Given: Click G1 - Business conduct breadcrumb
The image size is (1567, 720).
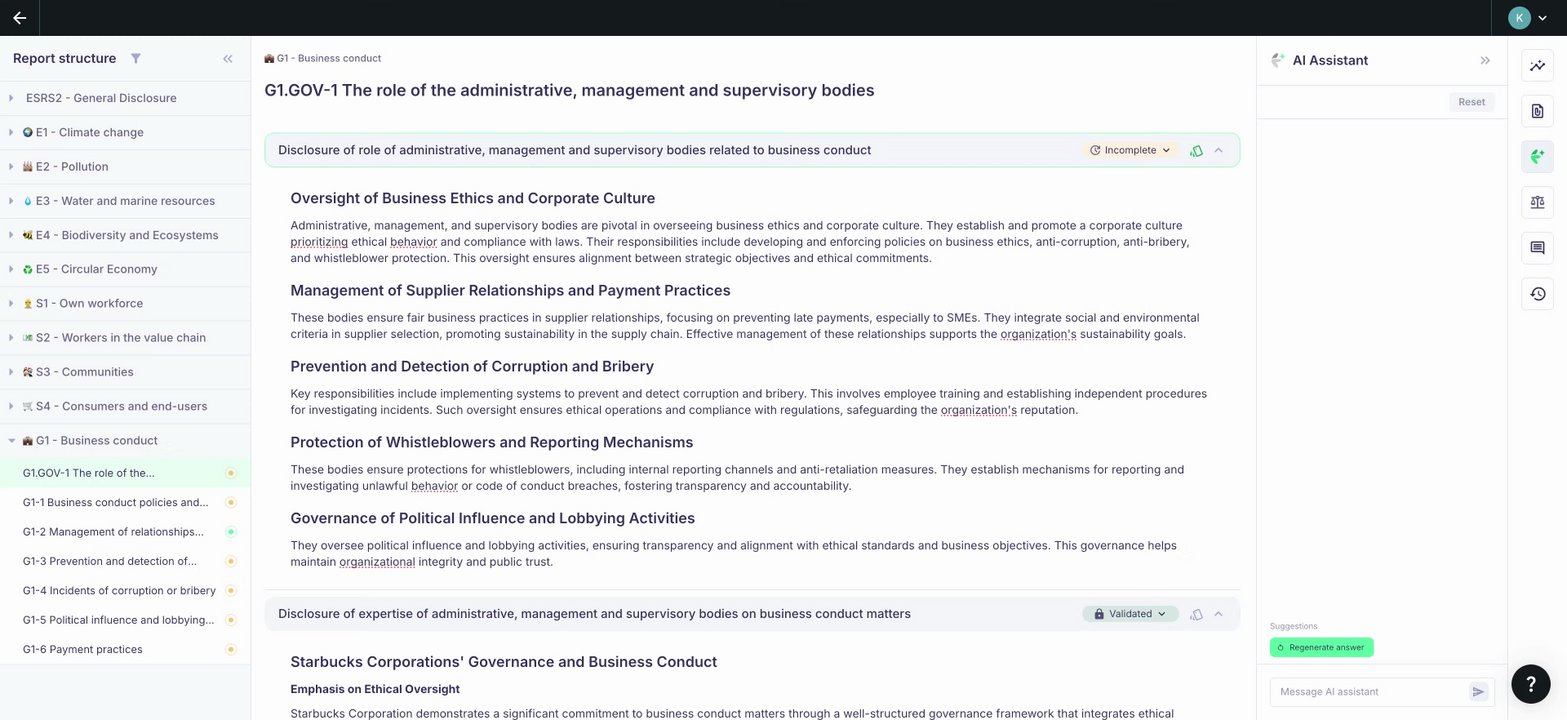Looking at the screenshot, I should 323,58.
